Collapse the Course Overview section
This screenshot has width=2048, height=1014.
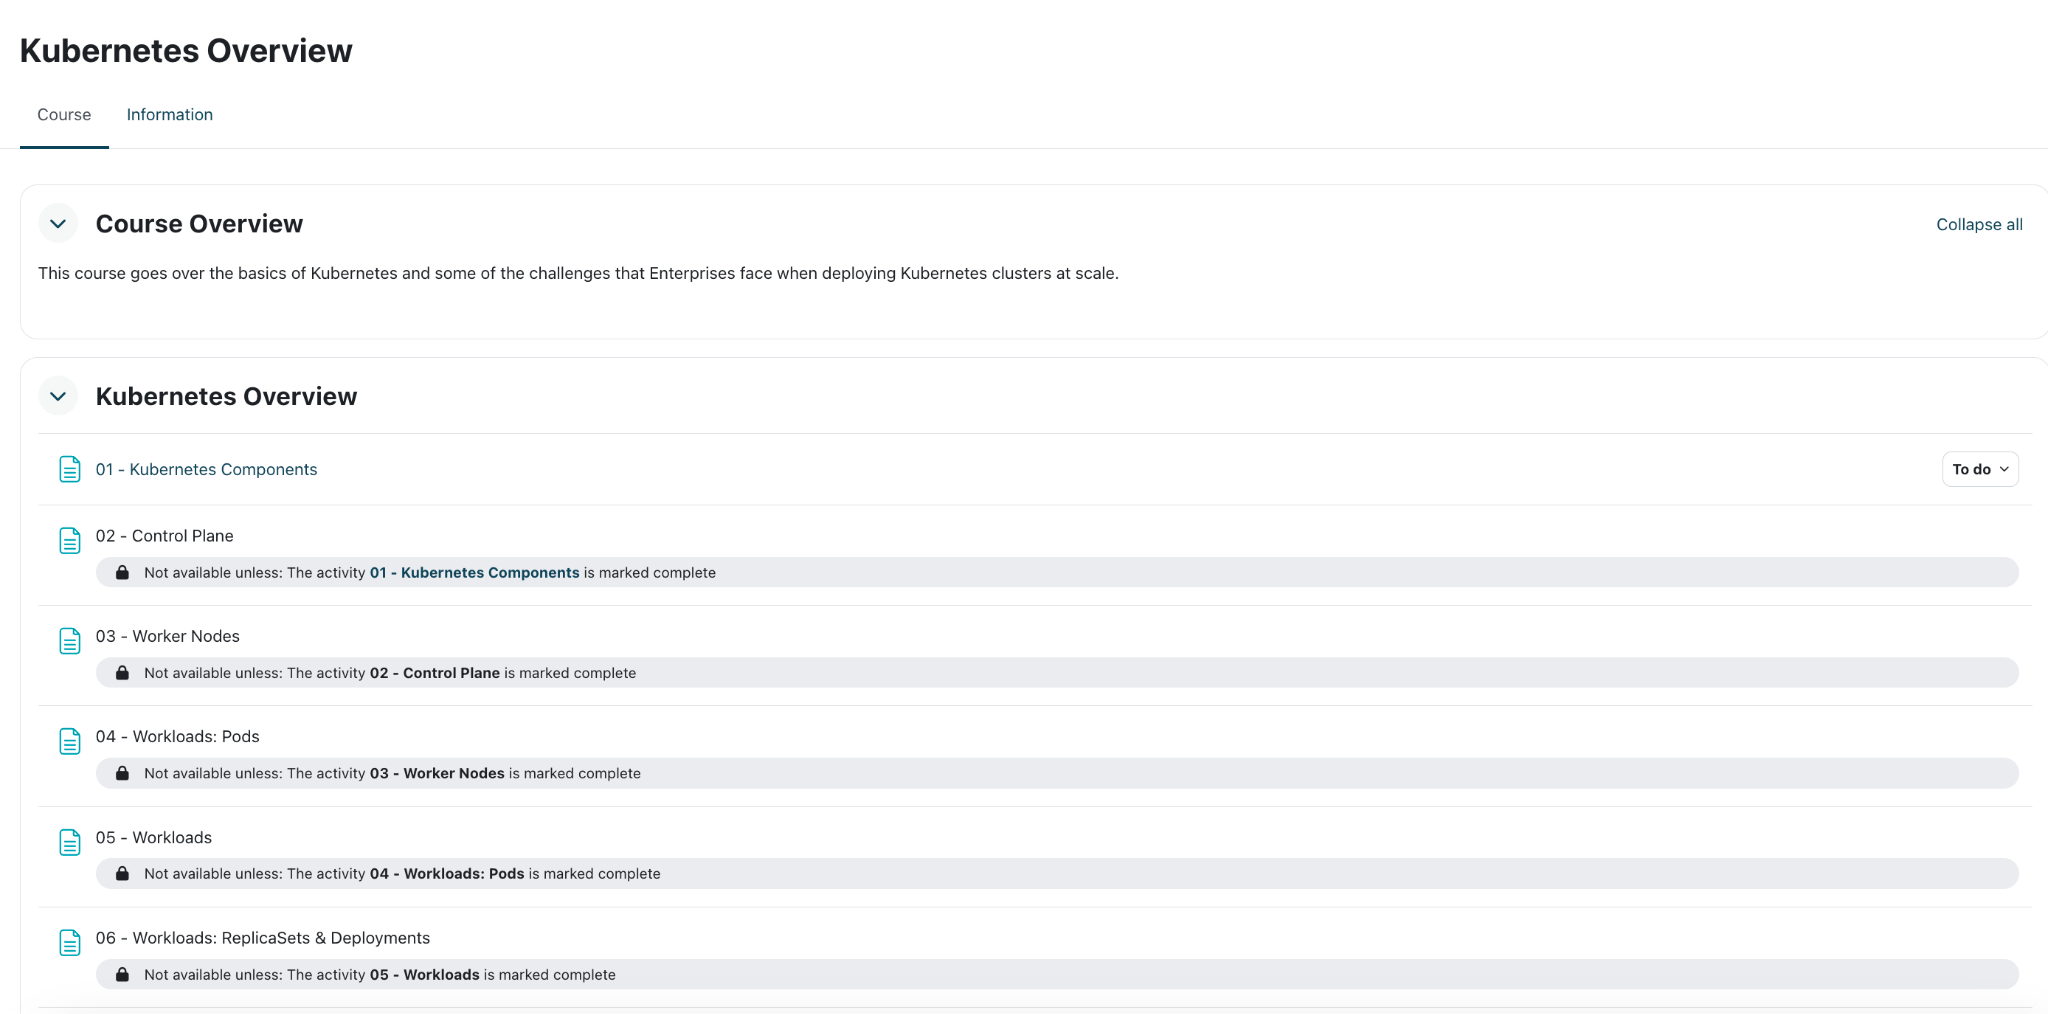tap(58, 224)
